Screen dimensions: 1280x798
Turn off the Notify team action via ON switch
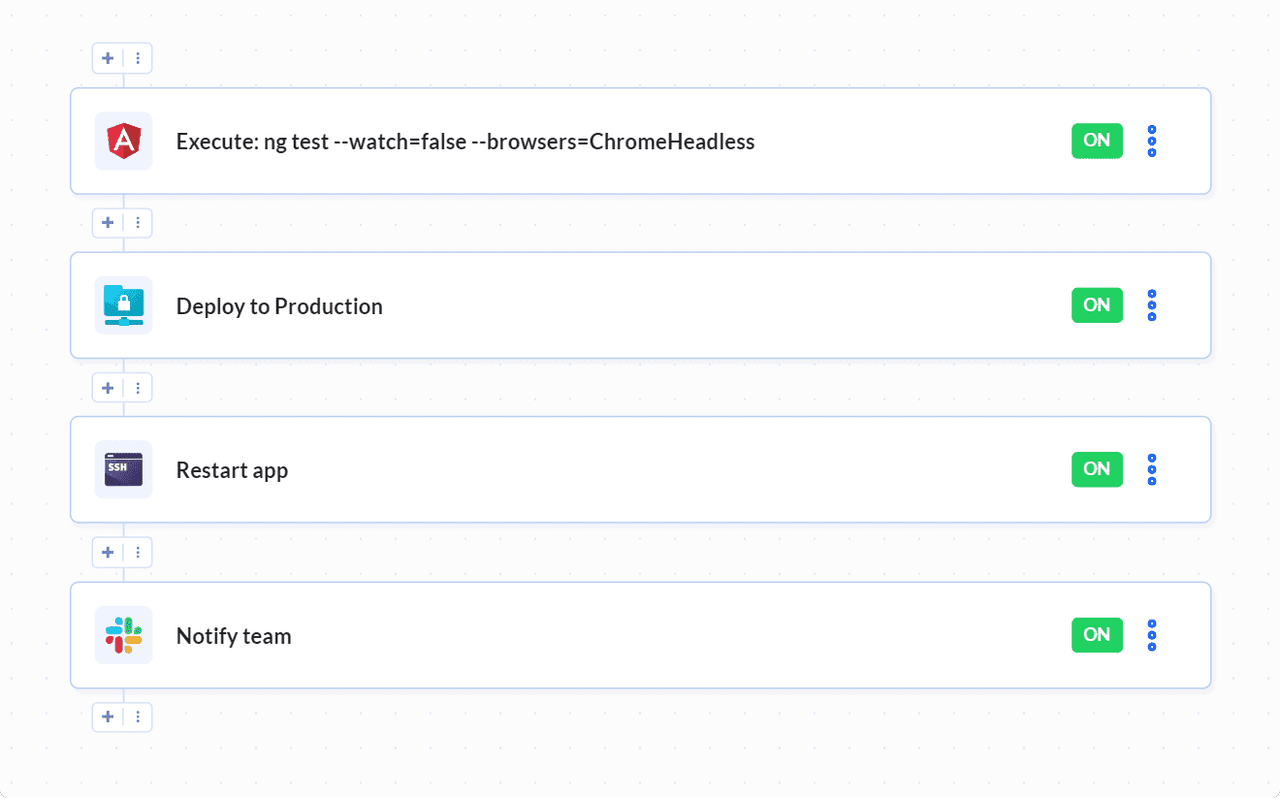pos(1097,635)
